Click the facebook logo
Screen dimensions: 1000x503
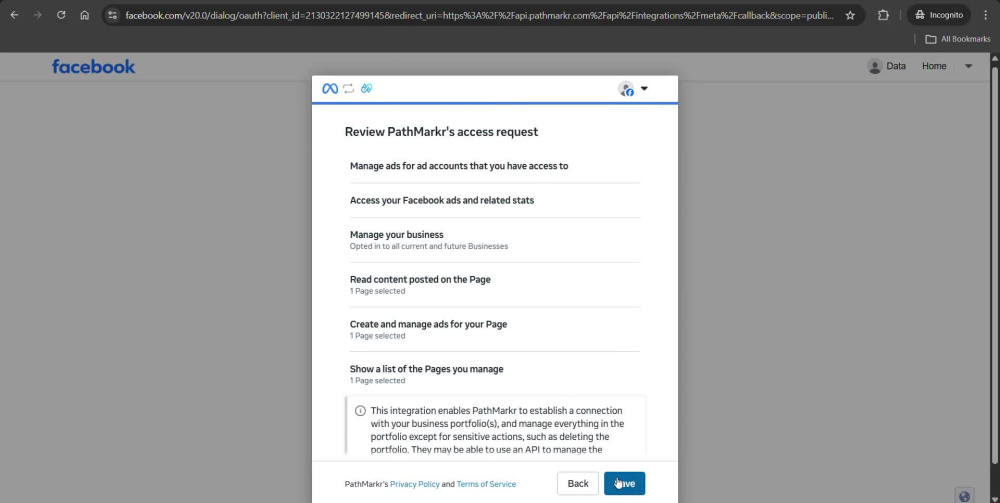(94, 66)
